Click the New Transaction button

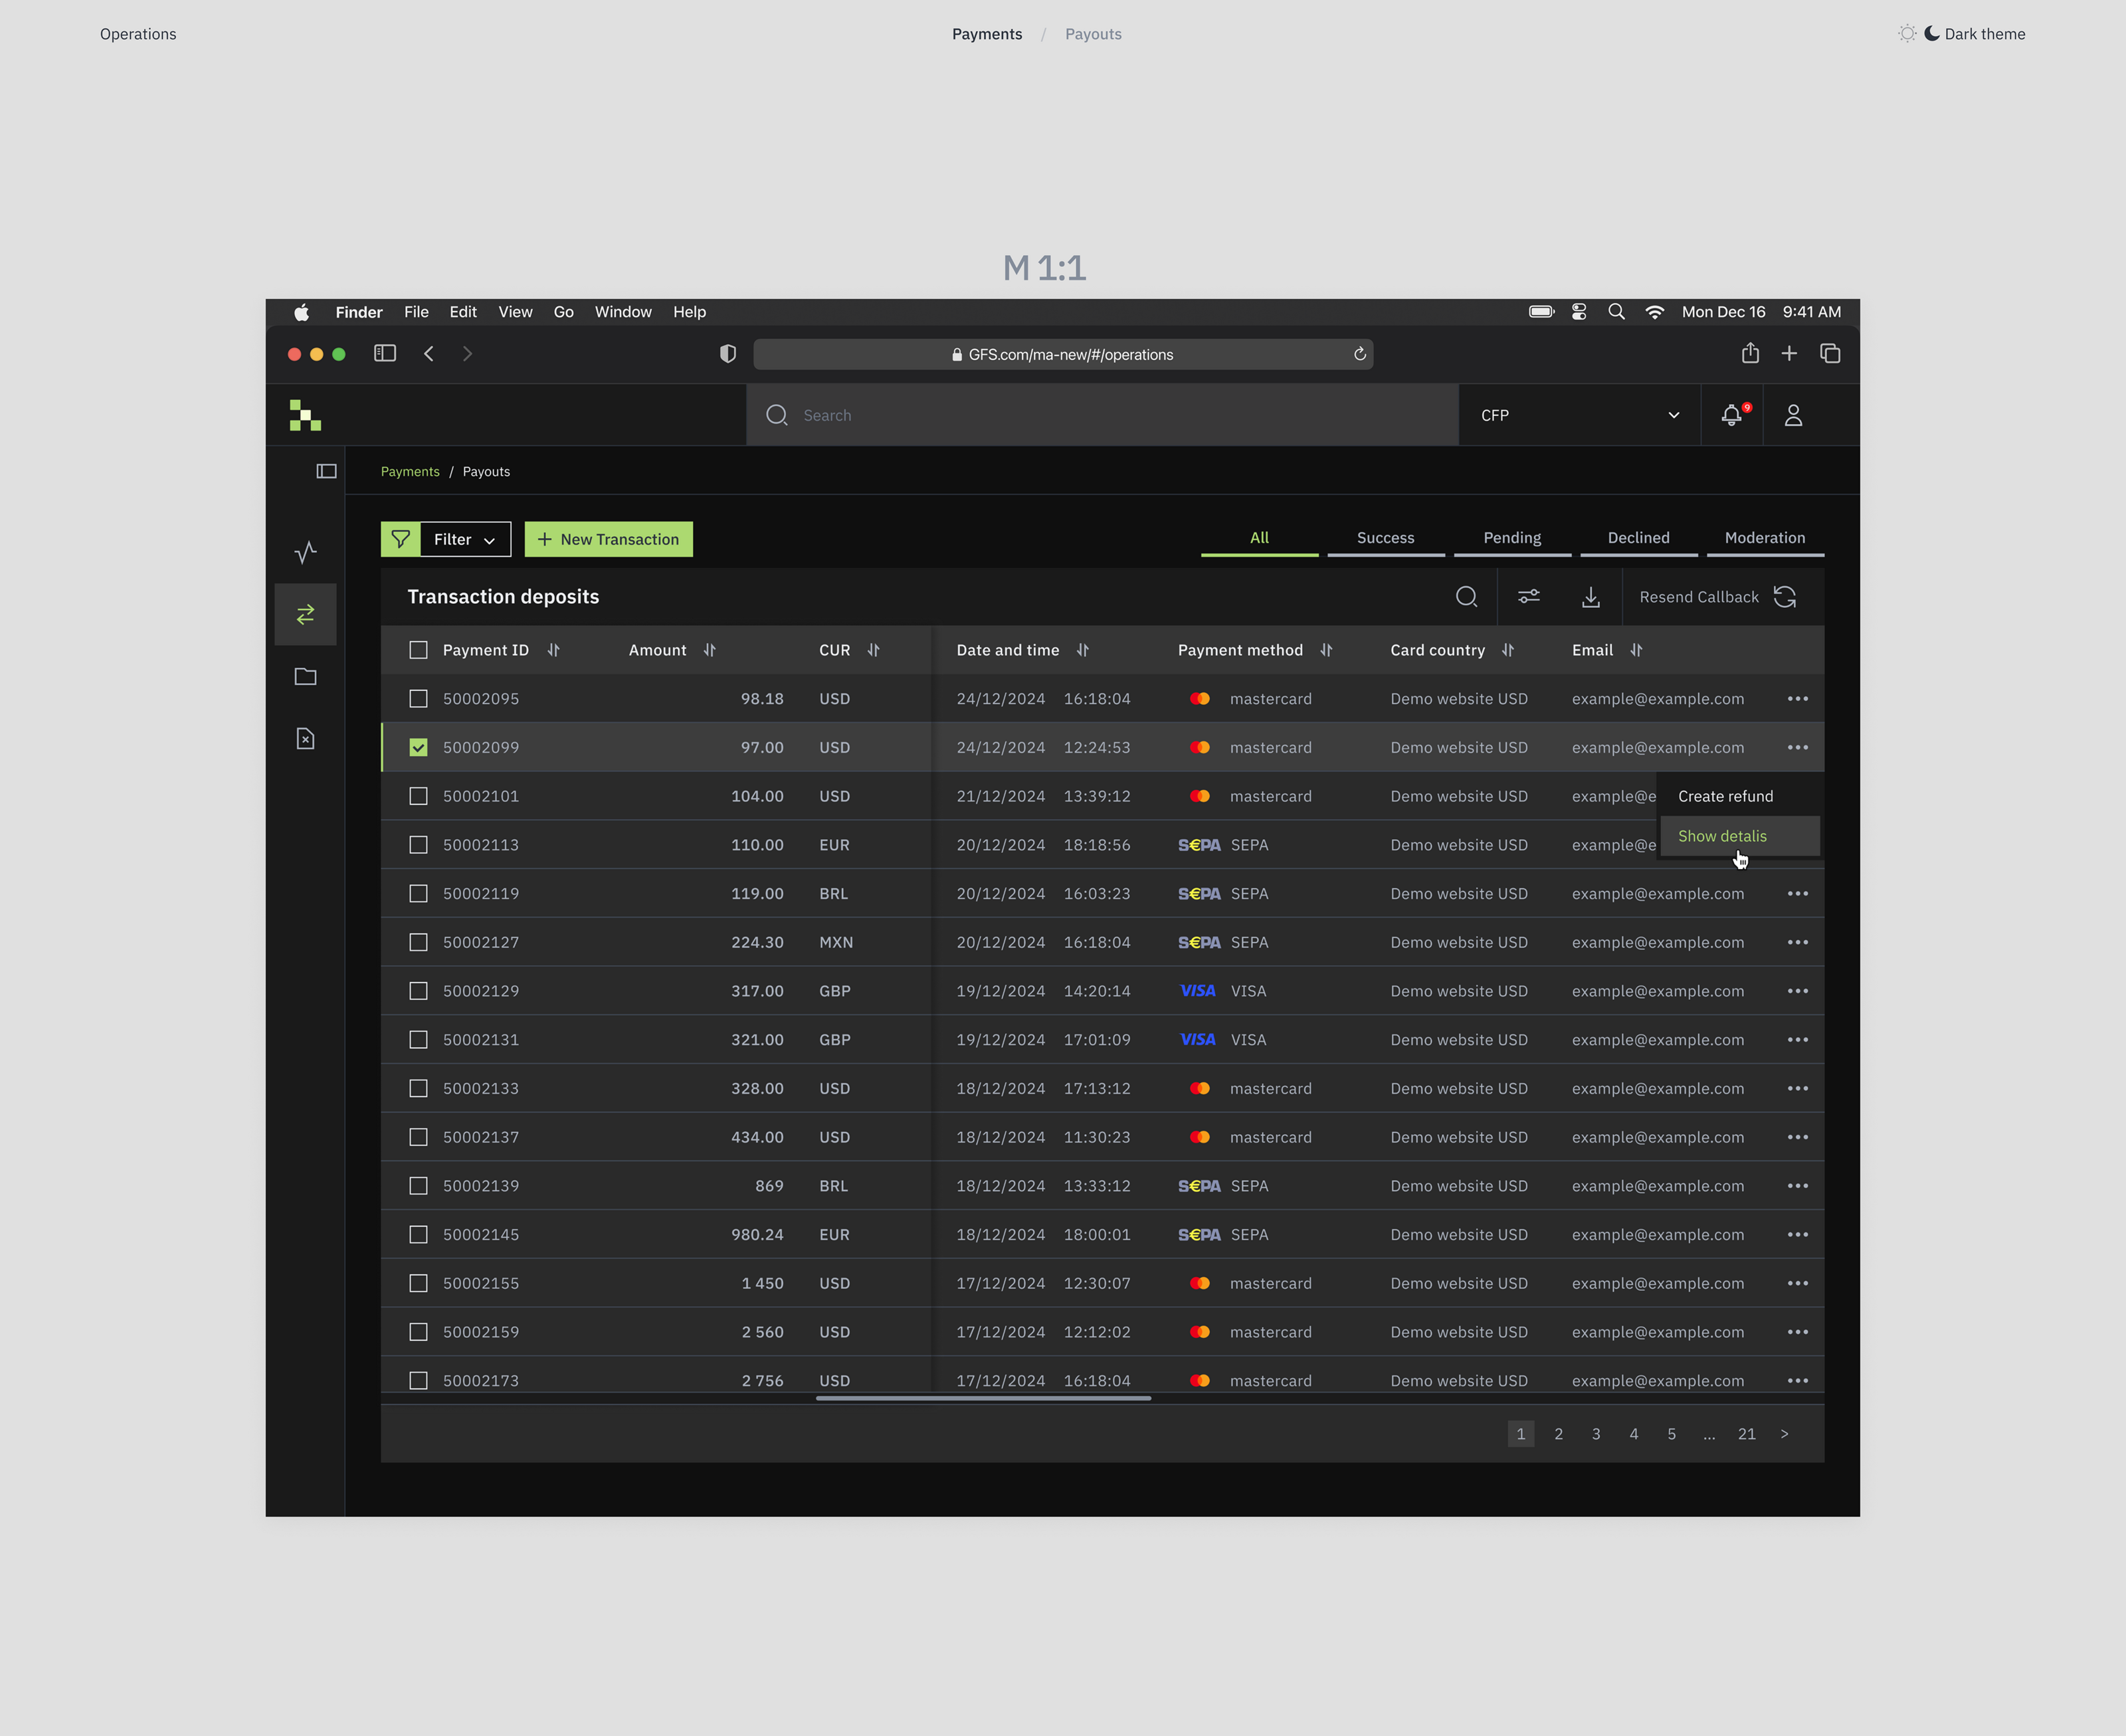pyautogui.click(x=608, y=539)
